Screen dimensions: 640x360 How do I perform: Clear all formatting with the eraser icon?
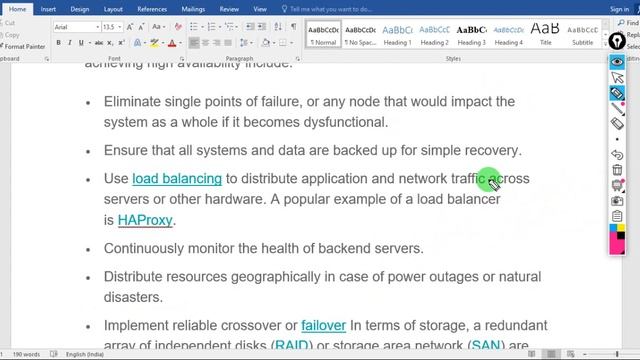point(178,27)
